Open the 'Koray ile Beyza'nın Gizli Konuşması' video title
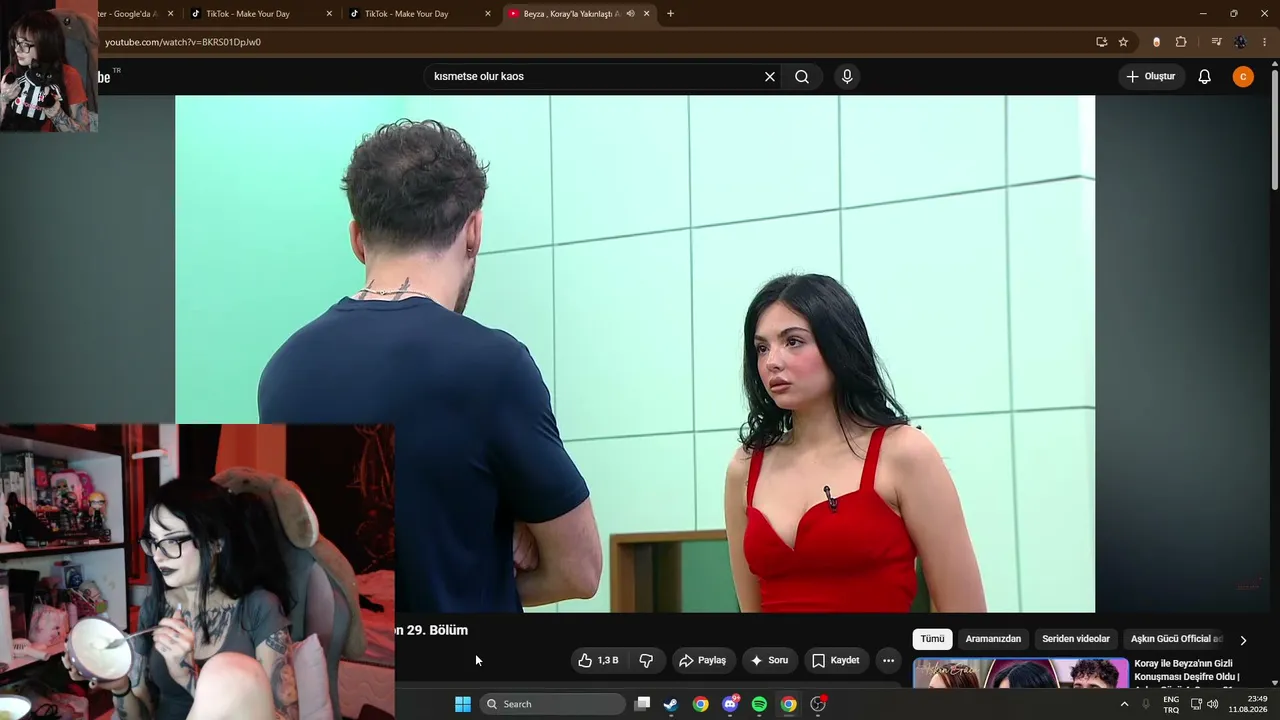 pyautogui.click(x=1187, y=670)
